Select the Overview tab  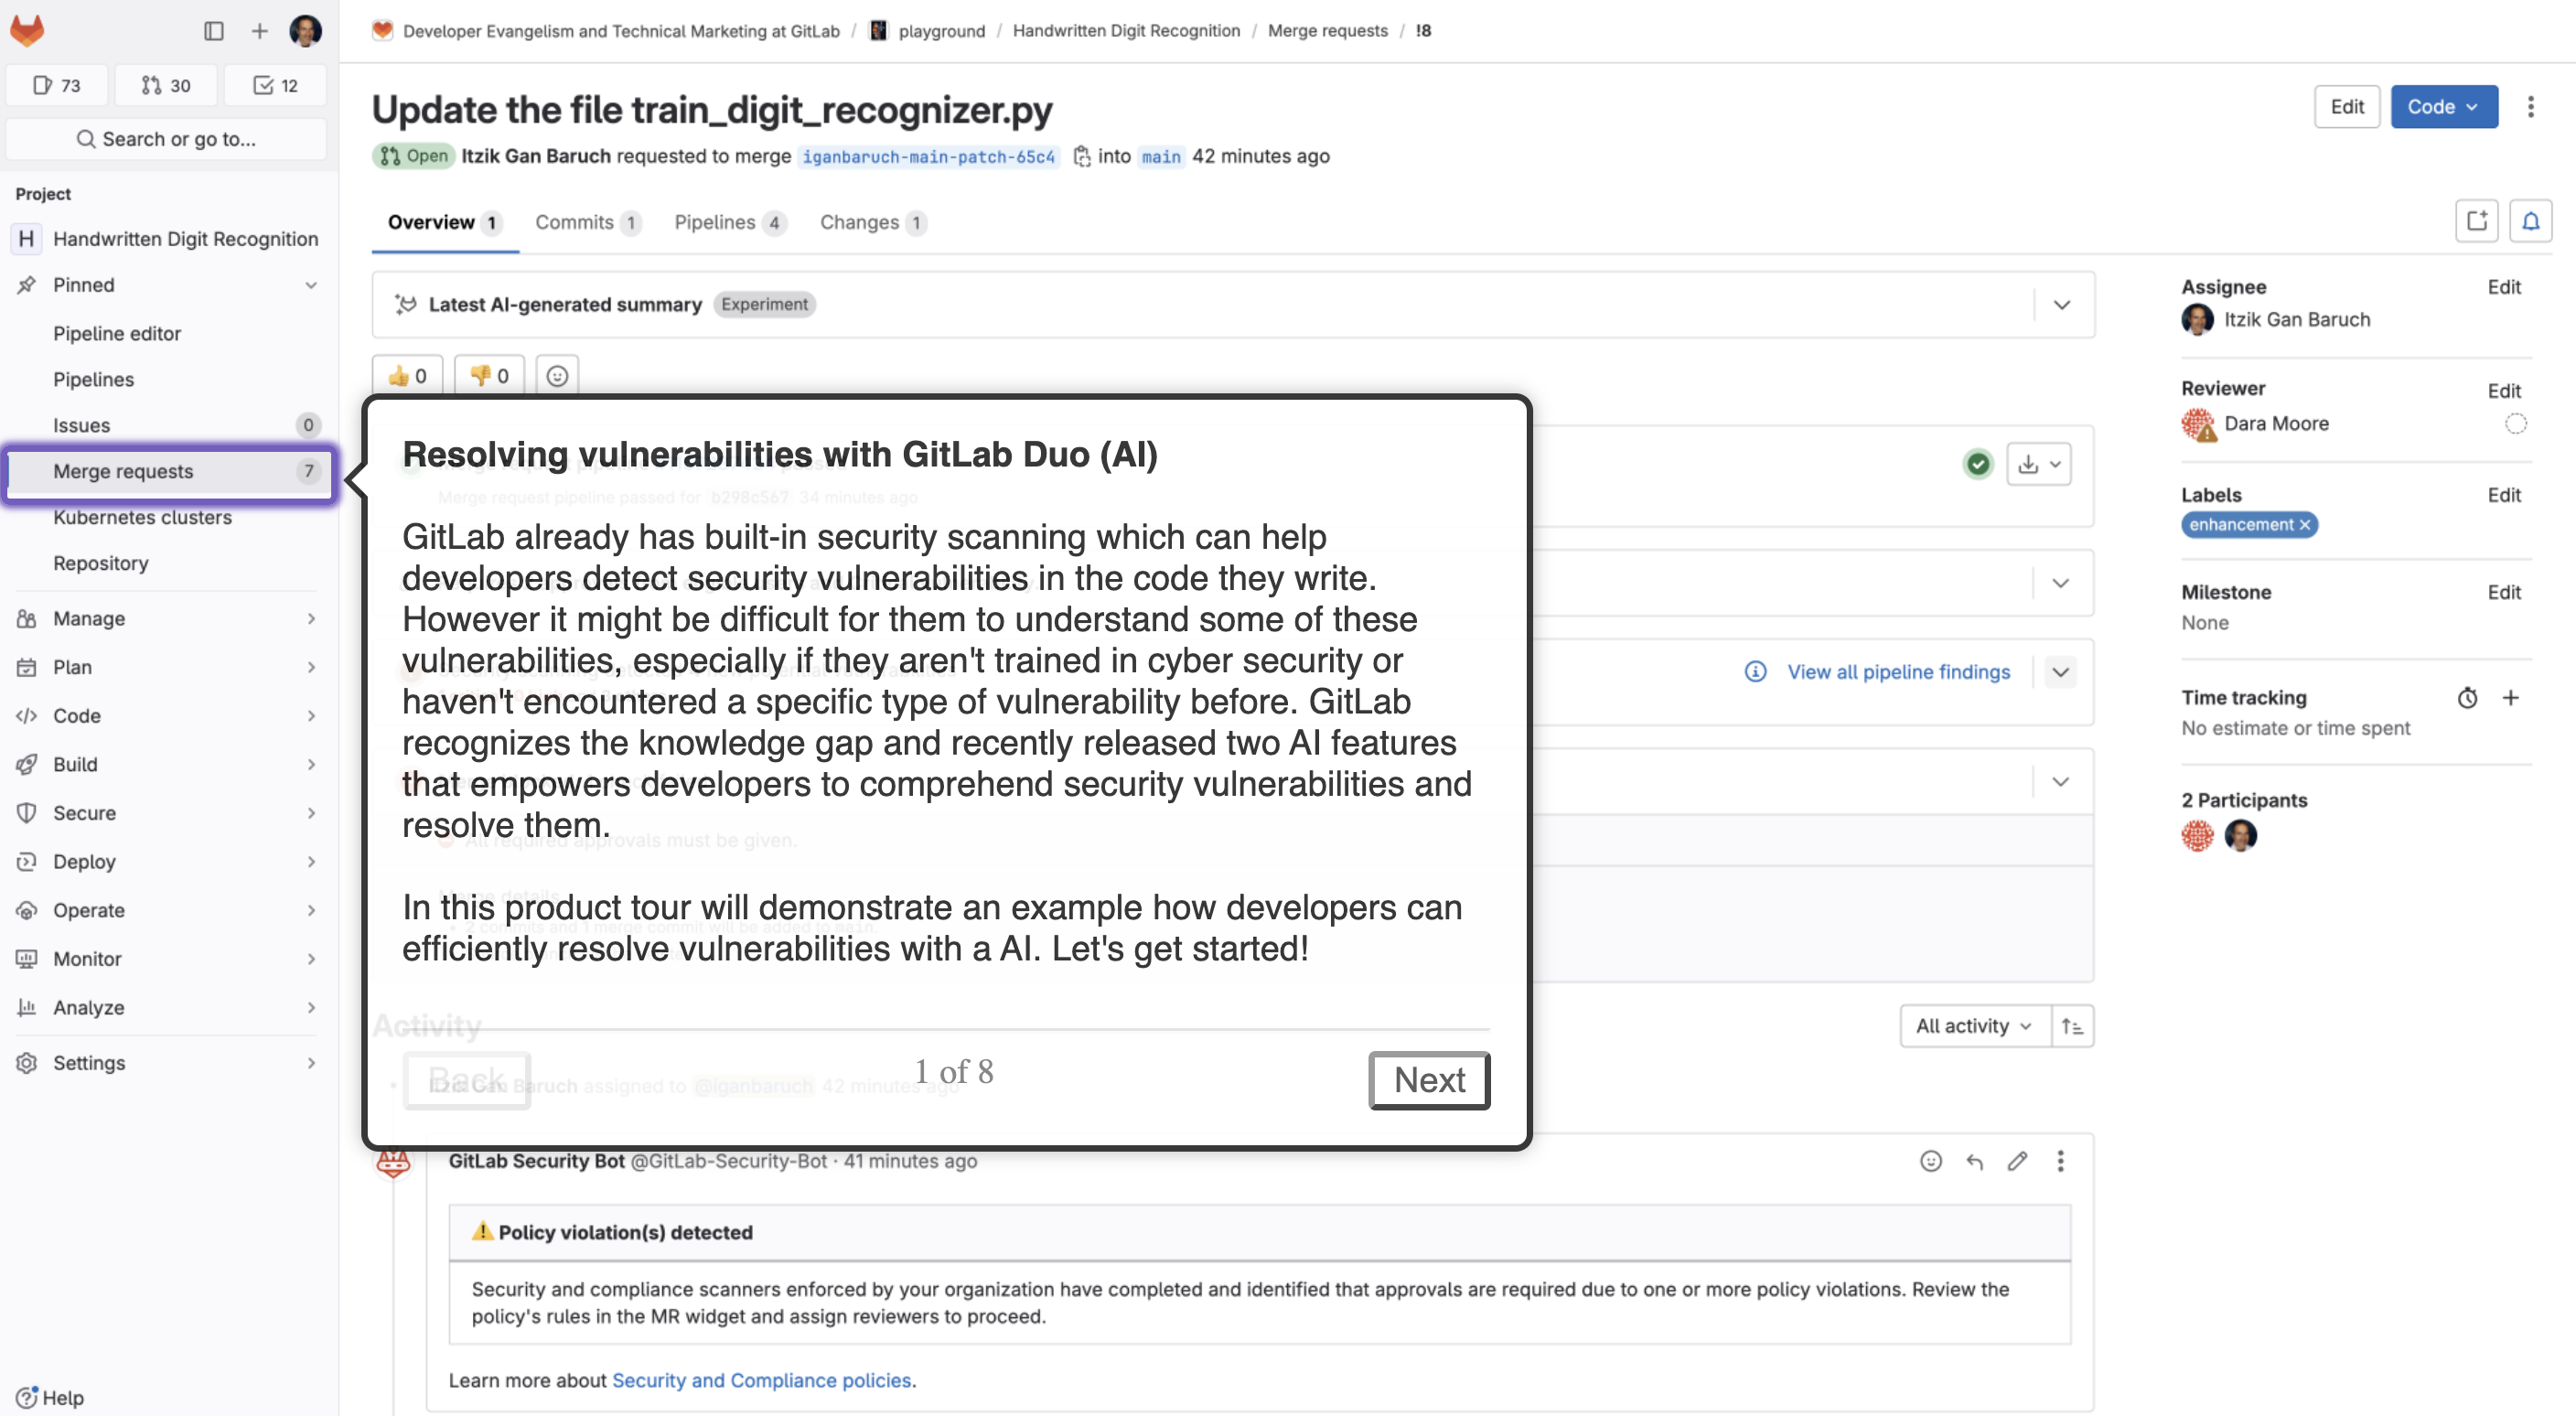[431, 221]
